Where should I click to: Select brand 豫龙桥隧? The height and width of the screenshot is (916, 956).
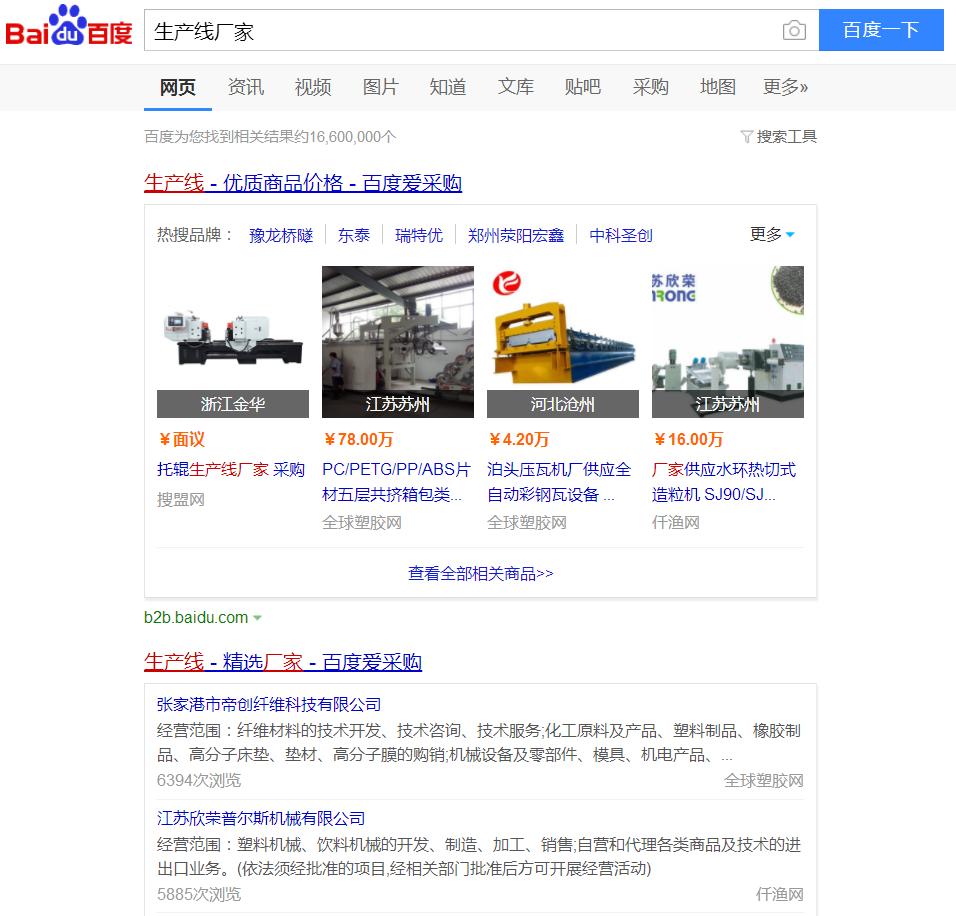coord(281,235)
